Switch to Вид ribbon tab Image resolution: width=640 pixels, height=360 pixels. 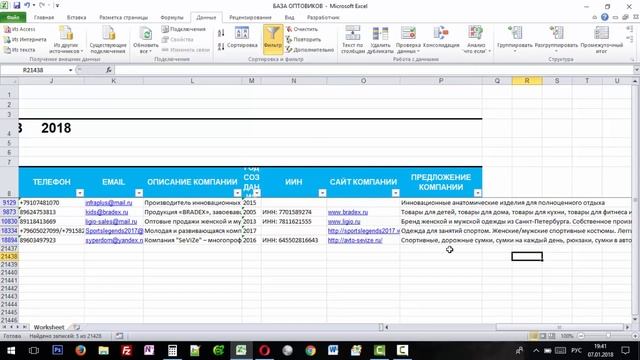[289, 18]
